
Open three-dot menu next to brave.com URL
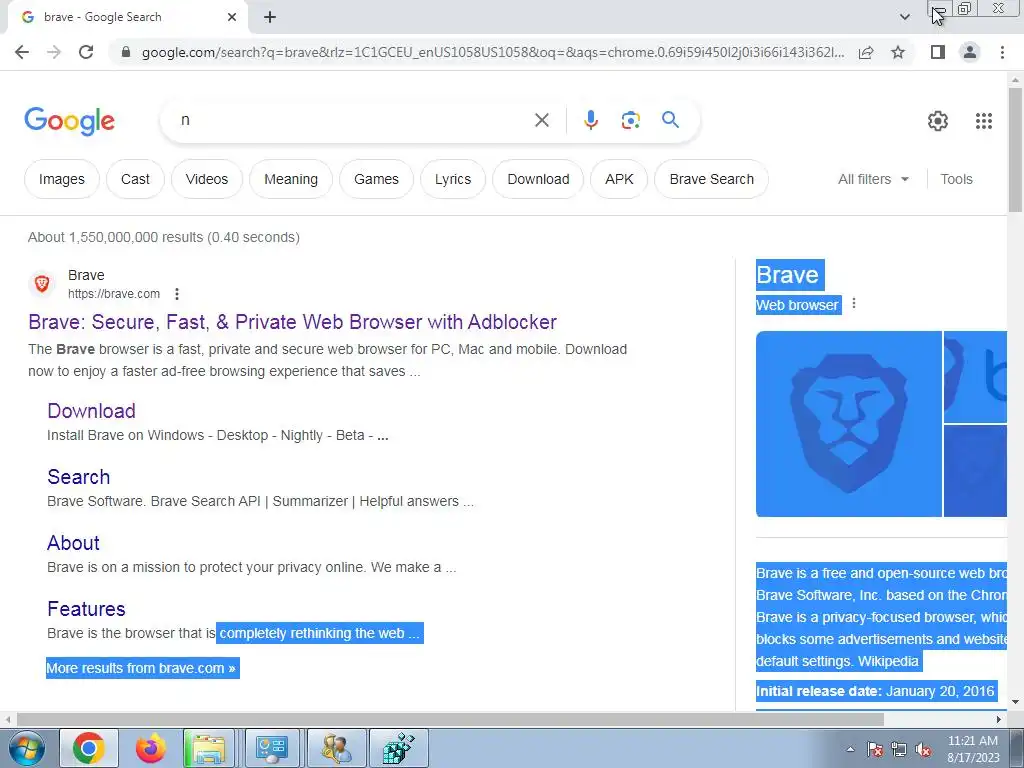coord(176,294)
